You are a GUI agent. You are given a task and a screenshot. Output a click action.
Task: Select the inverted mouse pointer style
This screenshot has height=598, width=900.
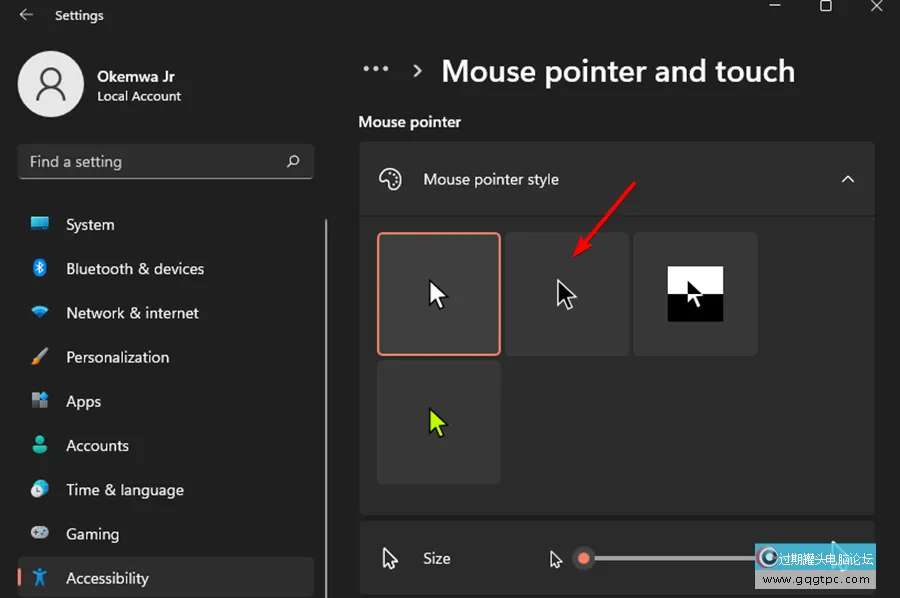(695, 294)
